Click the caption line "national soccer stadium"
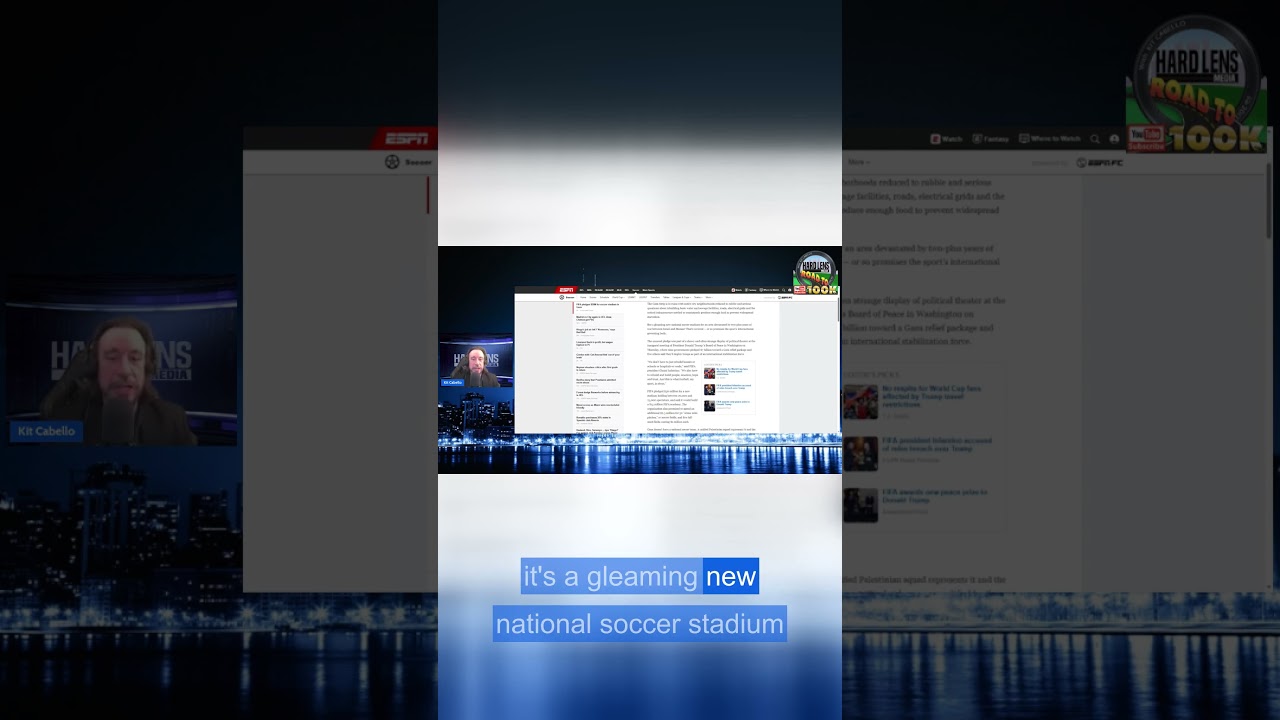The width and height of the screenshot is (1280, 720). pos(640,624)
